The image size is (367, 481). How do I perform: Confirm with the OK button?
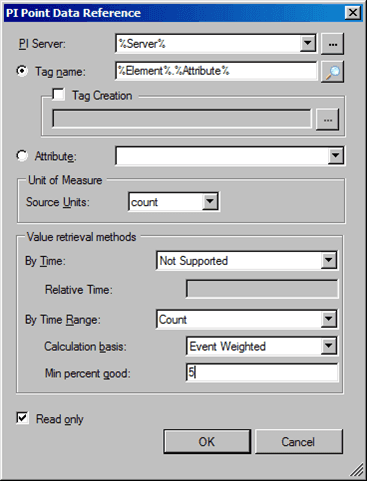[207, 442]
